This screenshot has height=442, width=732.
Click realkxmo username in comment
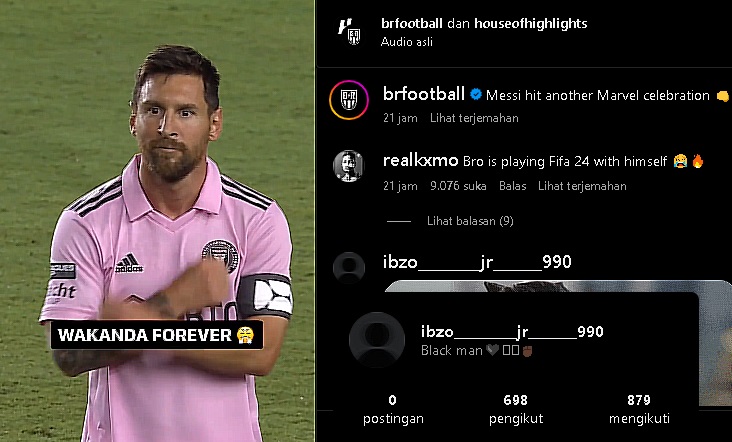click(x=420, y=161)
